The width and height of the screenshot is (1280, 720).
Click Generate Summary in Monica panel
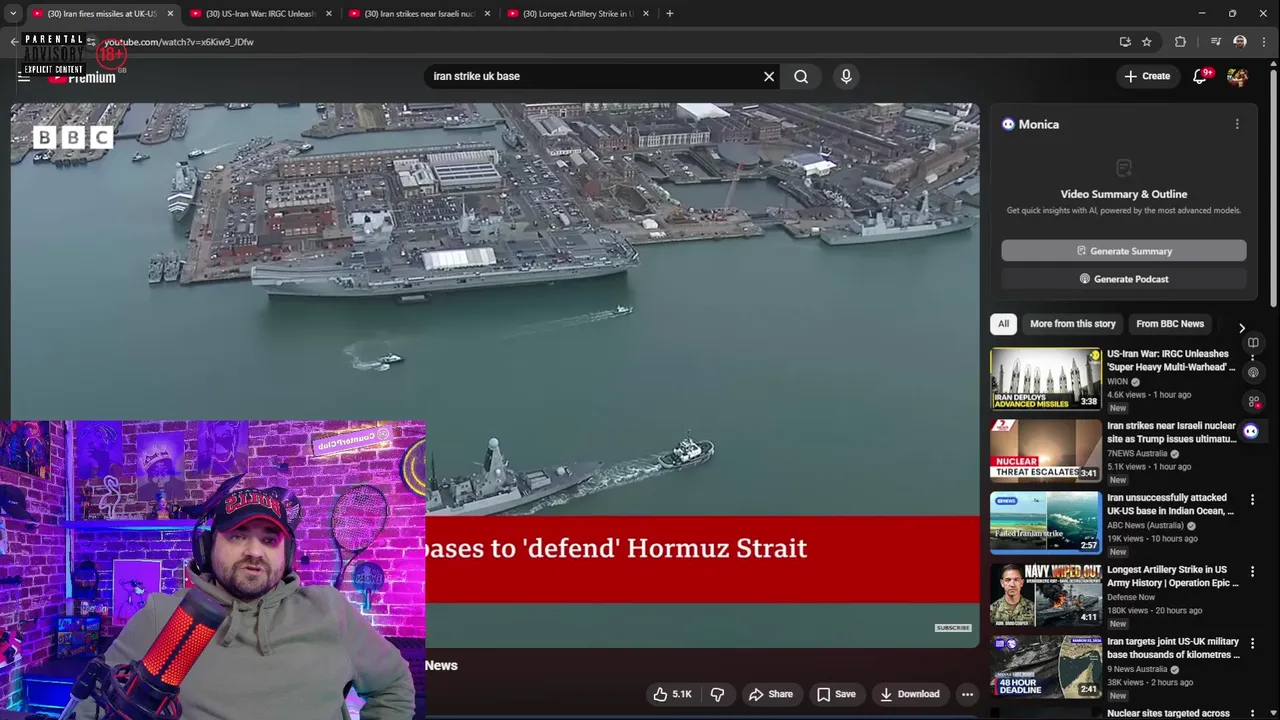(x=1124, y=251)
